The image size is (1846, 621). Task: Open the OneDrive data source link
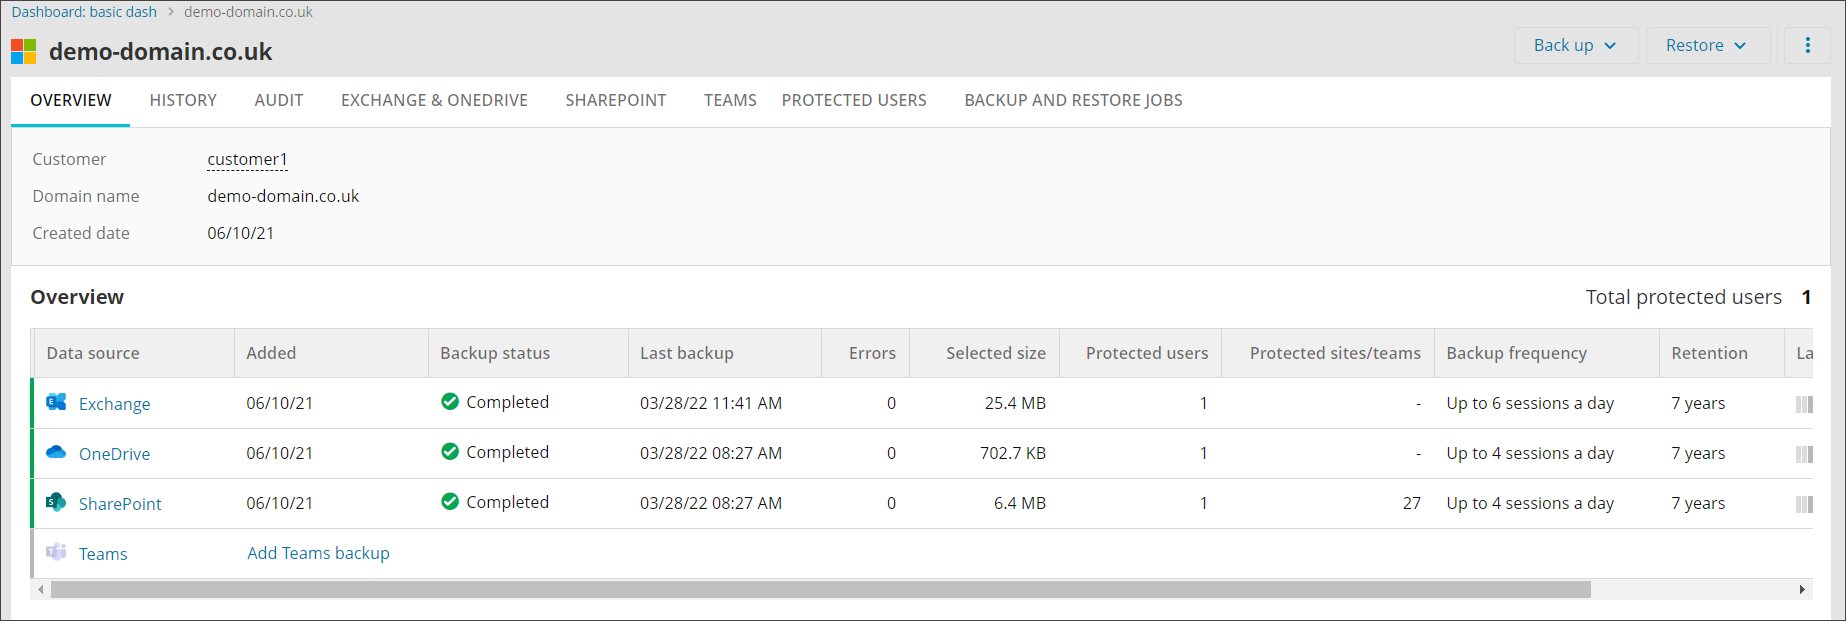tap(114, 454)
